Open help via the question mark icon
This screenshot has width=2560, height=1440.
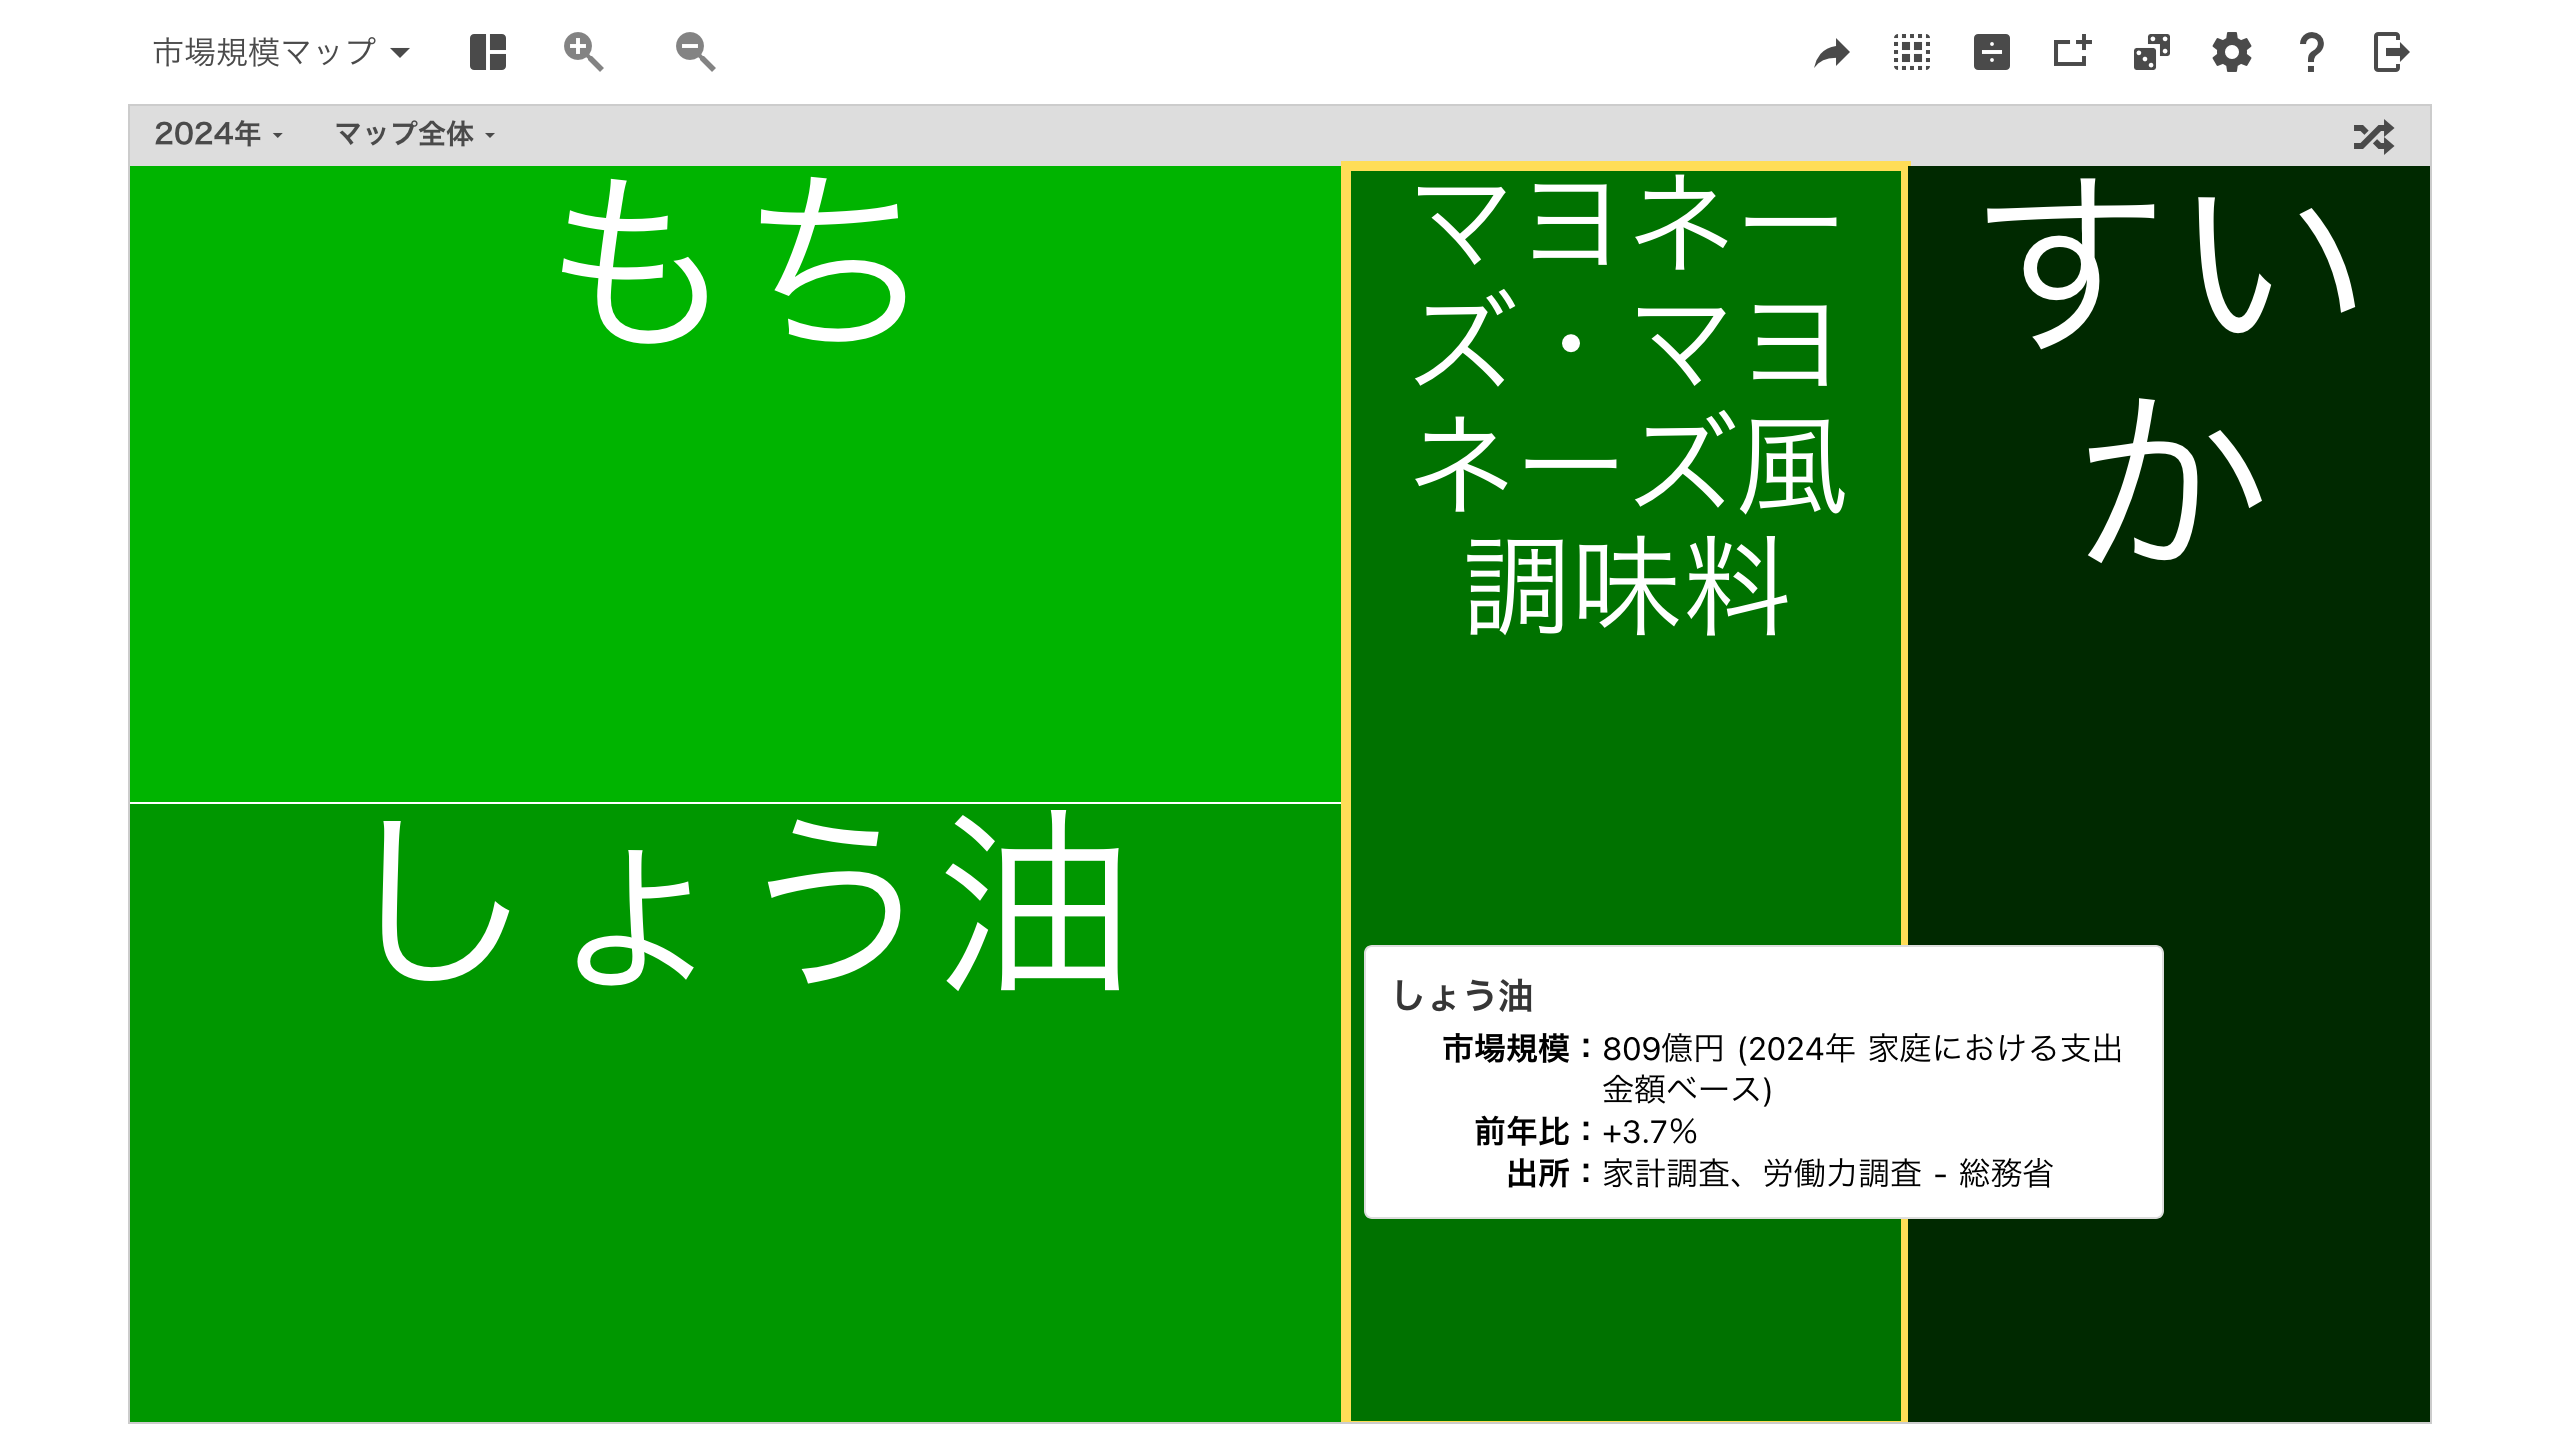[x=2311, y=52]
